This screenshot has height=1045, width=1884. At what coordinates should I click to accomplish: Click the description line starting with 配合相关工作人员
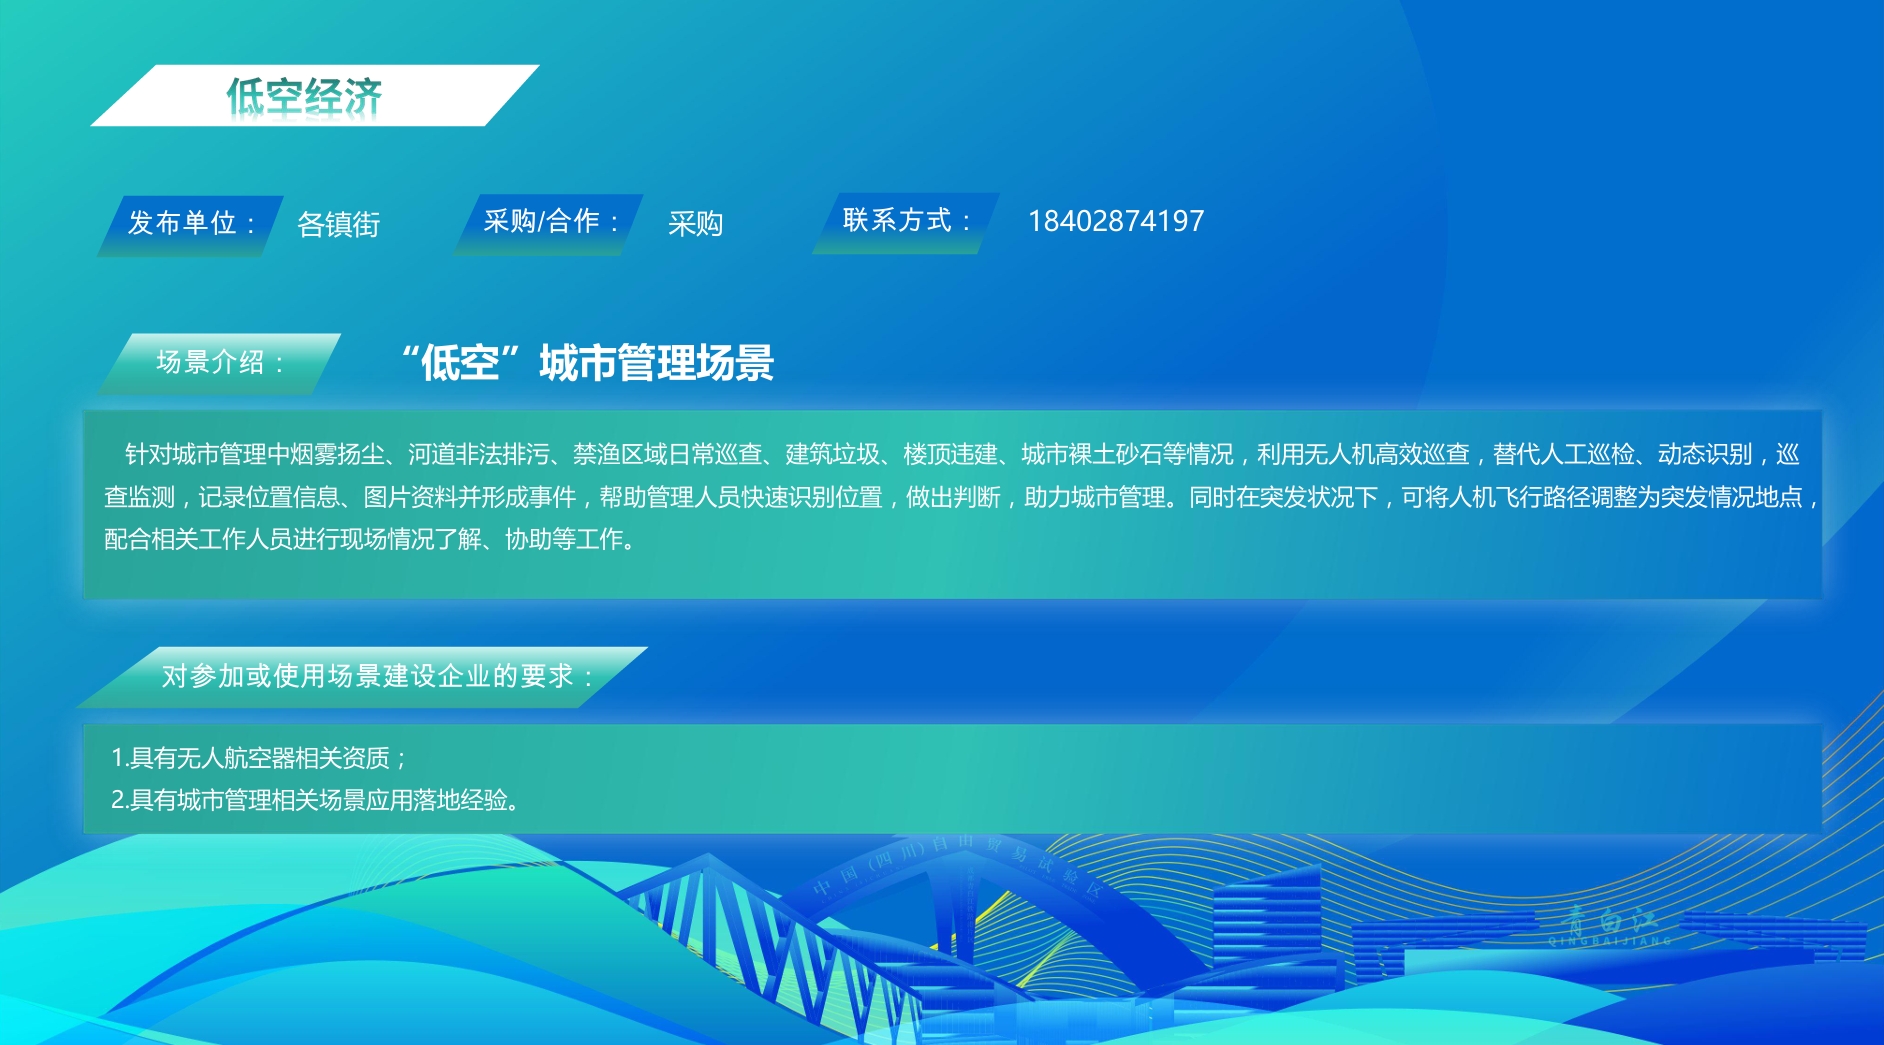click(370, 540)
